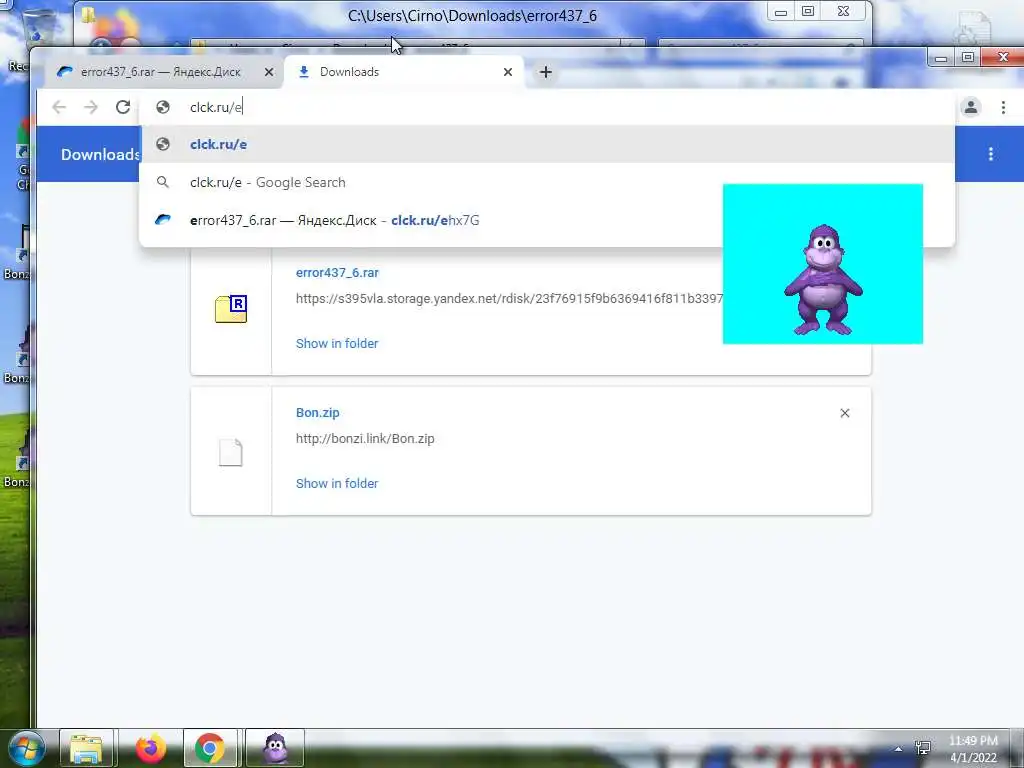Click the http://bonzi.link/Bon.zip source URL
Viewport: 1024px width, 768px height.
coord(365,439)
